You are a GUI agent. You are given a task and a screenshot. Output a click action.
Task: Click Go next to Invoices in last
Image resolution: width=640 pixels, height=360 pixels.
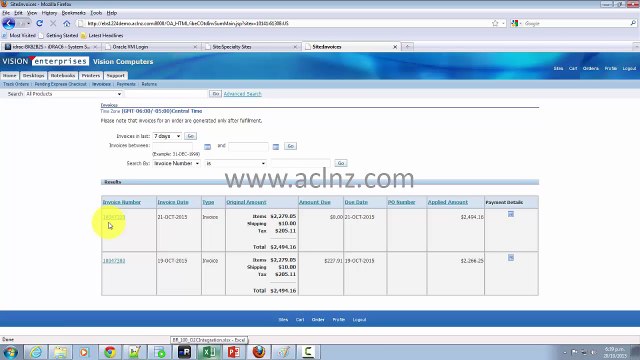pyautogui.click(x=190, y=136)
